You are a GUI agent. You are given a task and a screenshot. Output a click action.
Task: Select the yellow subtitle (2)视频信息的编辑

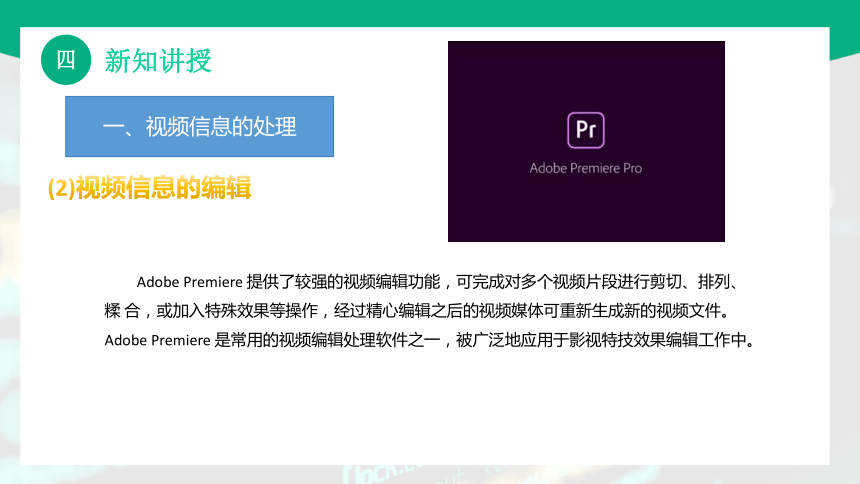(x=149, y=188)
